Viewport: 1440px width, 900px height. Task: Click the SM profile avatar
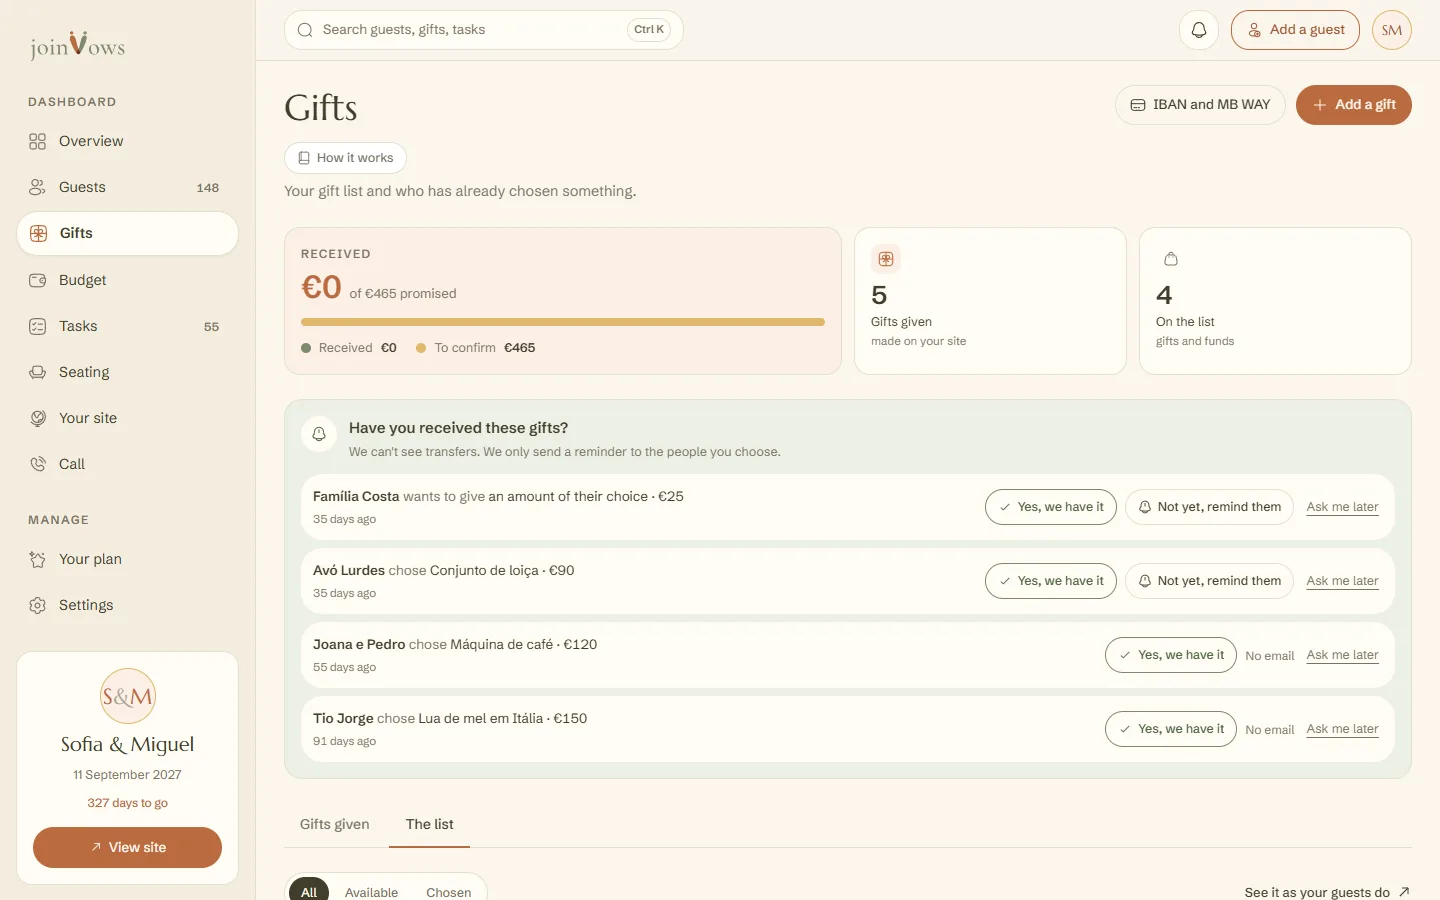(1392, 30)
